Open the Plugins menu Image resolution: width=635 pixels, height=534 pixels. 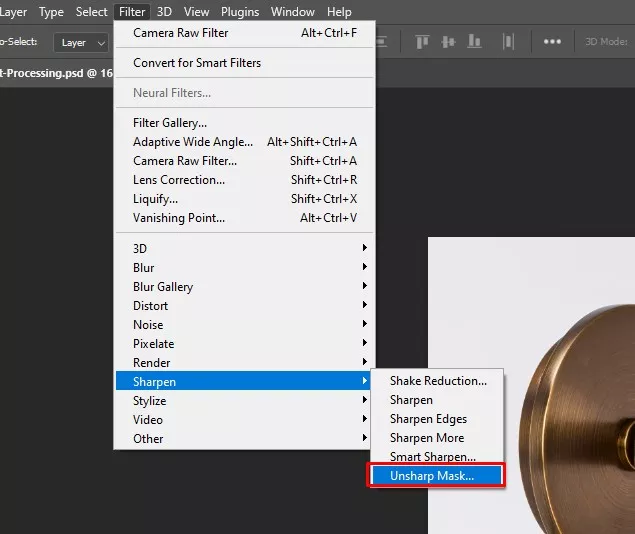point(240,12)
